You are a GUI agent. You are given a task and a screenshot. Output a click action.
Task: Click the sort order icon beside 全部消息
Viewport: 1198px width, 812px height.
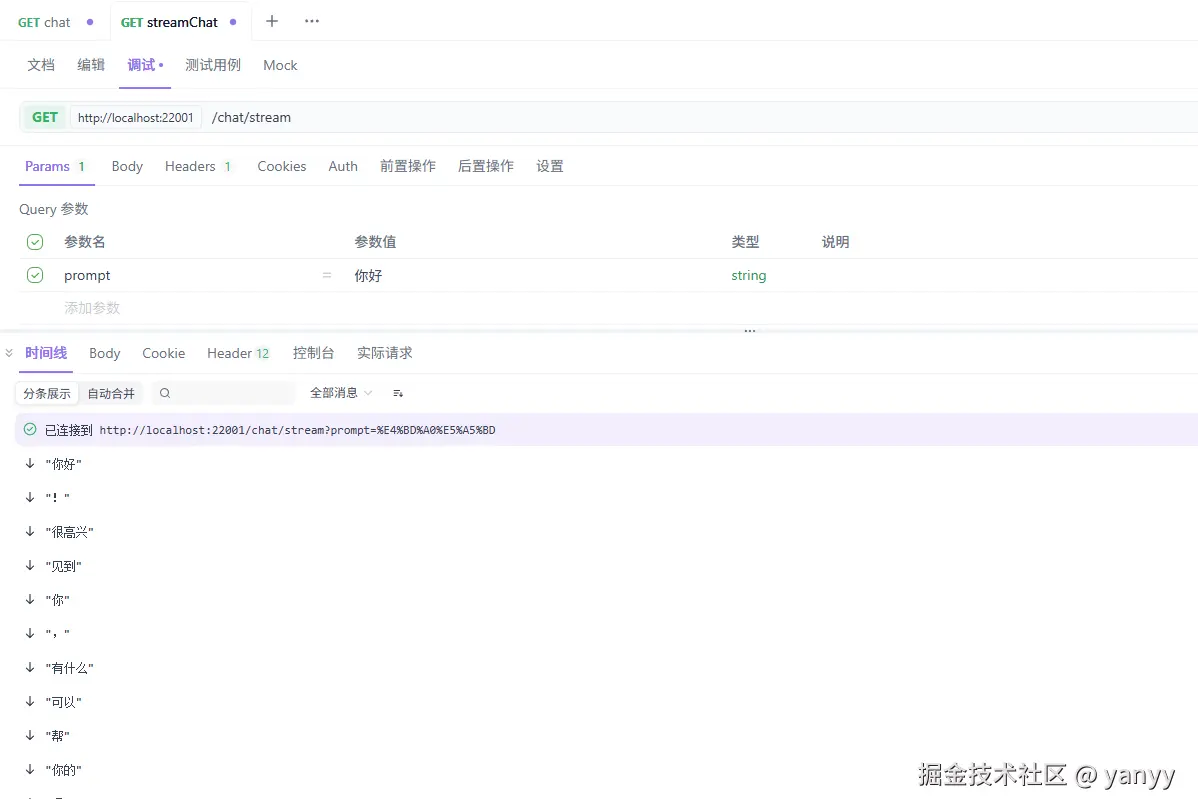pyautogui.click(x=398, y=393)
